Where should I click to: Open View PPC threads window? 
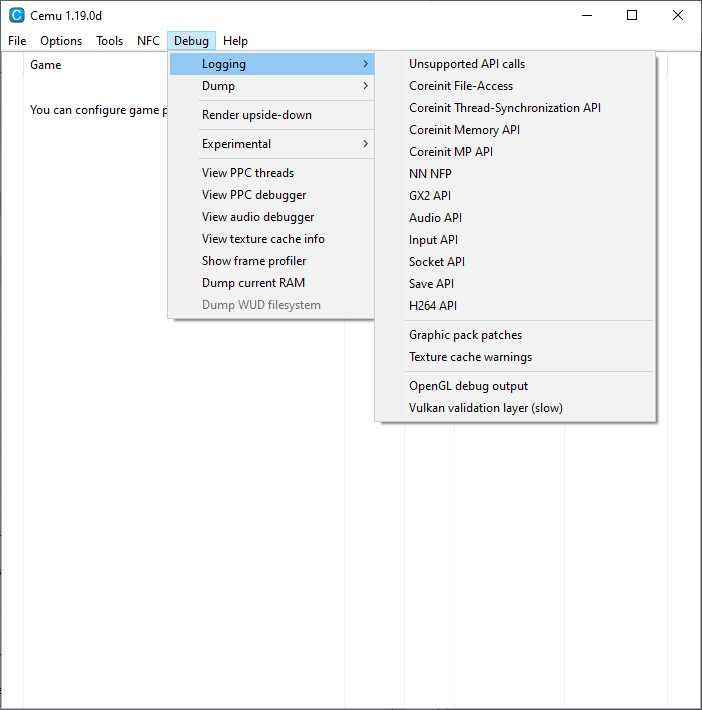coord(272,173)
